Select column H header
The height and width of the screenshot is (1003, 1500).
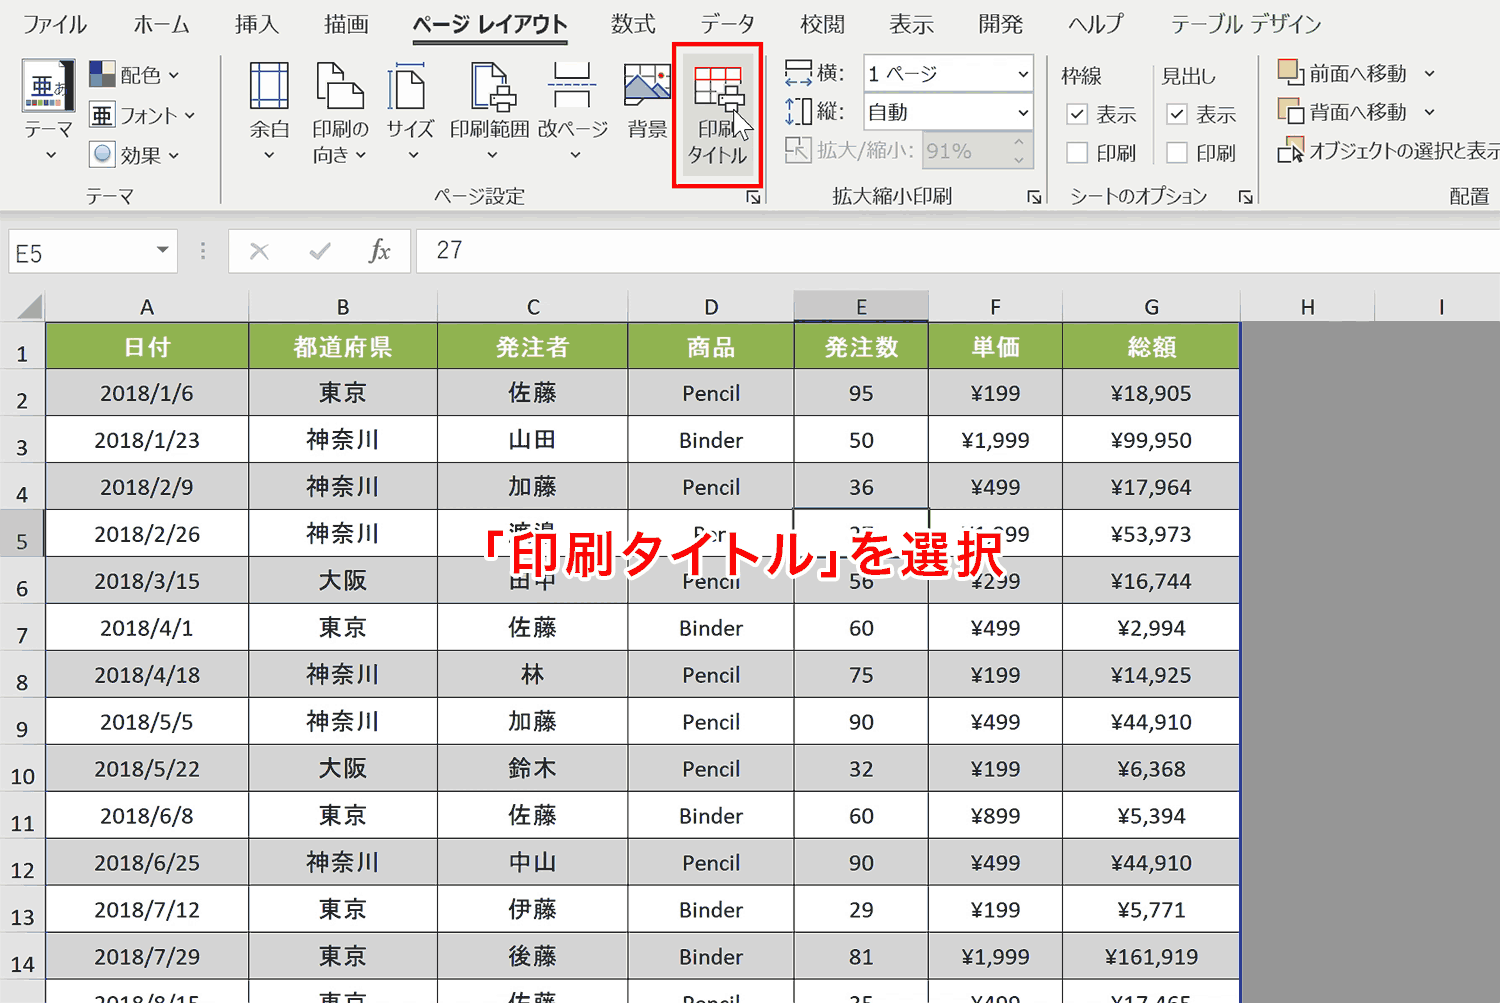tap(1307, 307)
